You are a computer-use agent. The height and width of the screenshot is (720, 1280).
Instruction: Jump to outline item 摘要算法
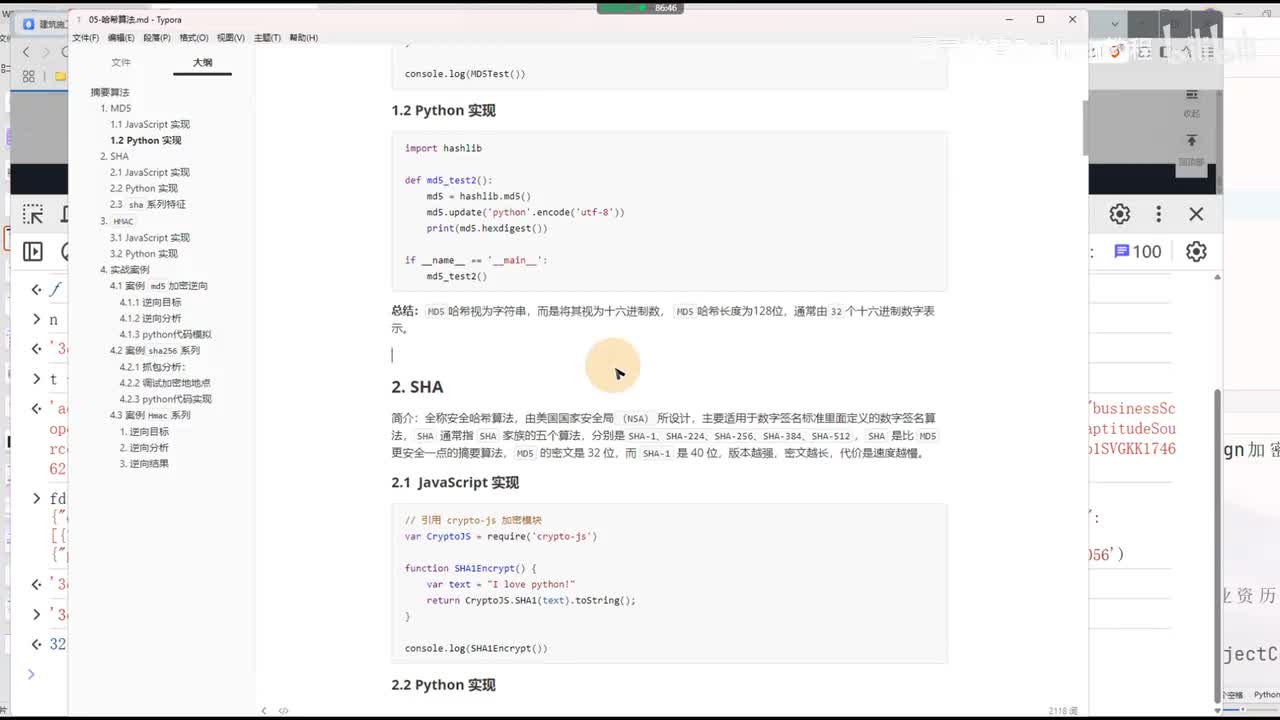110,92
